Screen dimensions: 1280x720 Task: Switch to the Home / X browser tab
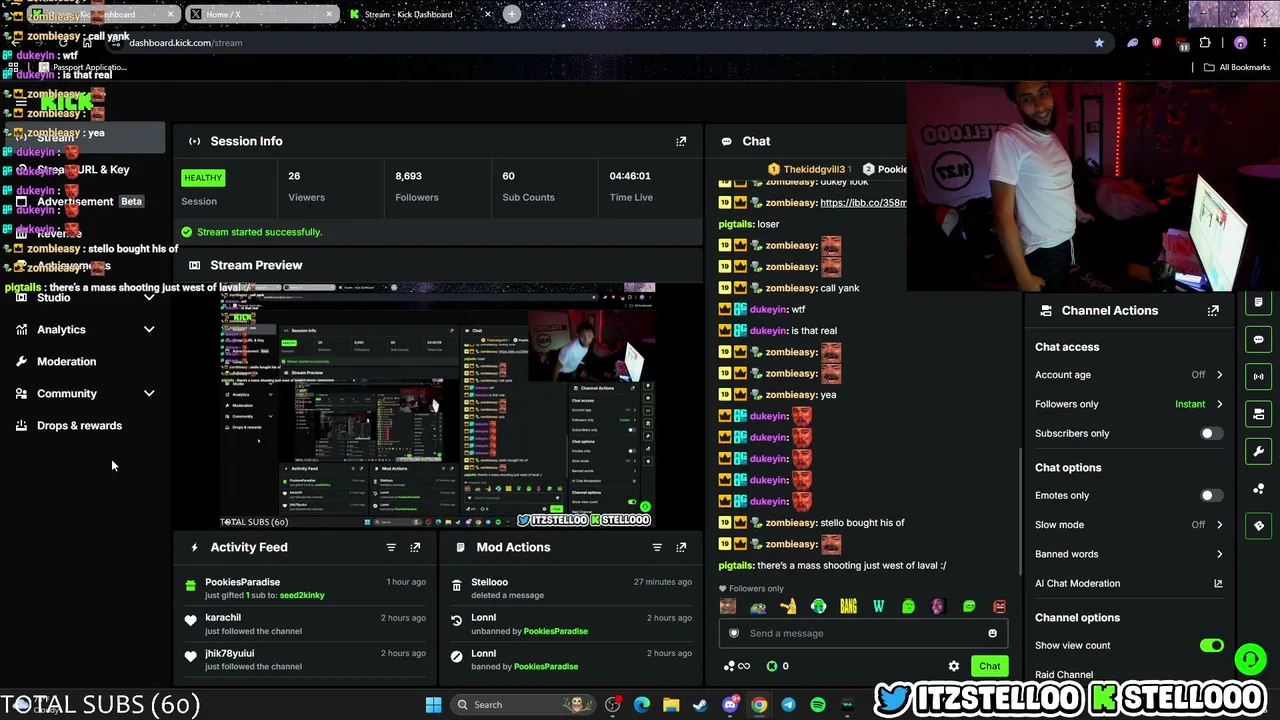(260, 14)
